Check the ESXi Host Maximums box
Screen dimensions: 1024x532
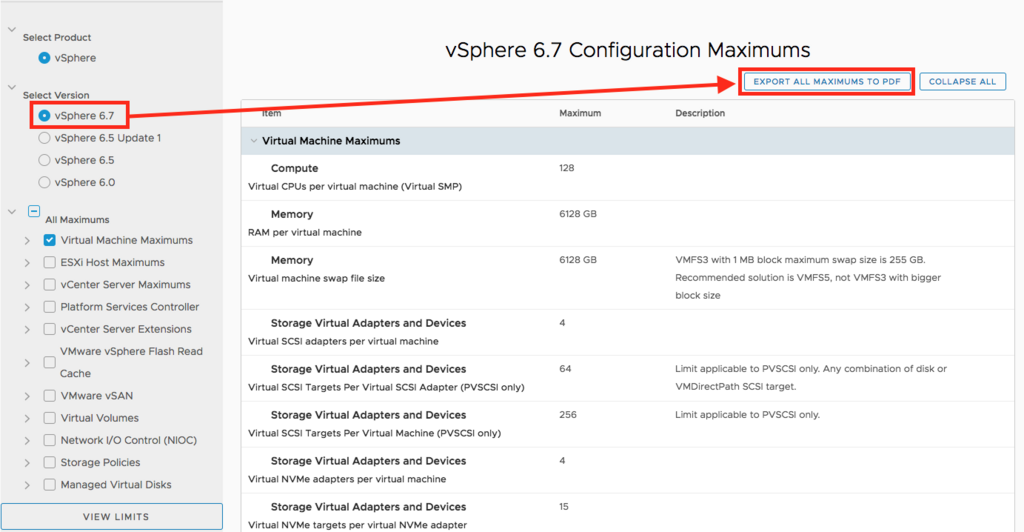tap(50, 262)
